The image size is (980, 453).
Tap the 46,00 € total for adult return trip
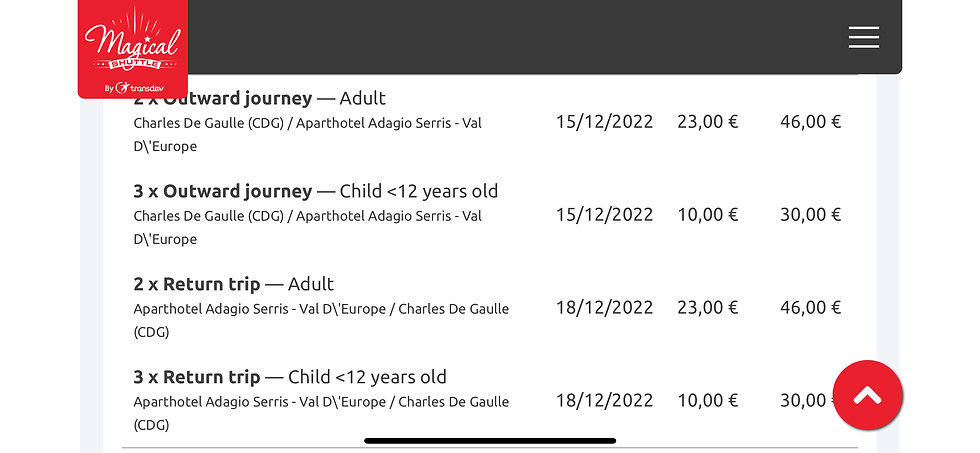(811, 307)
